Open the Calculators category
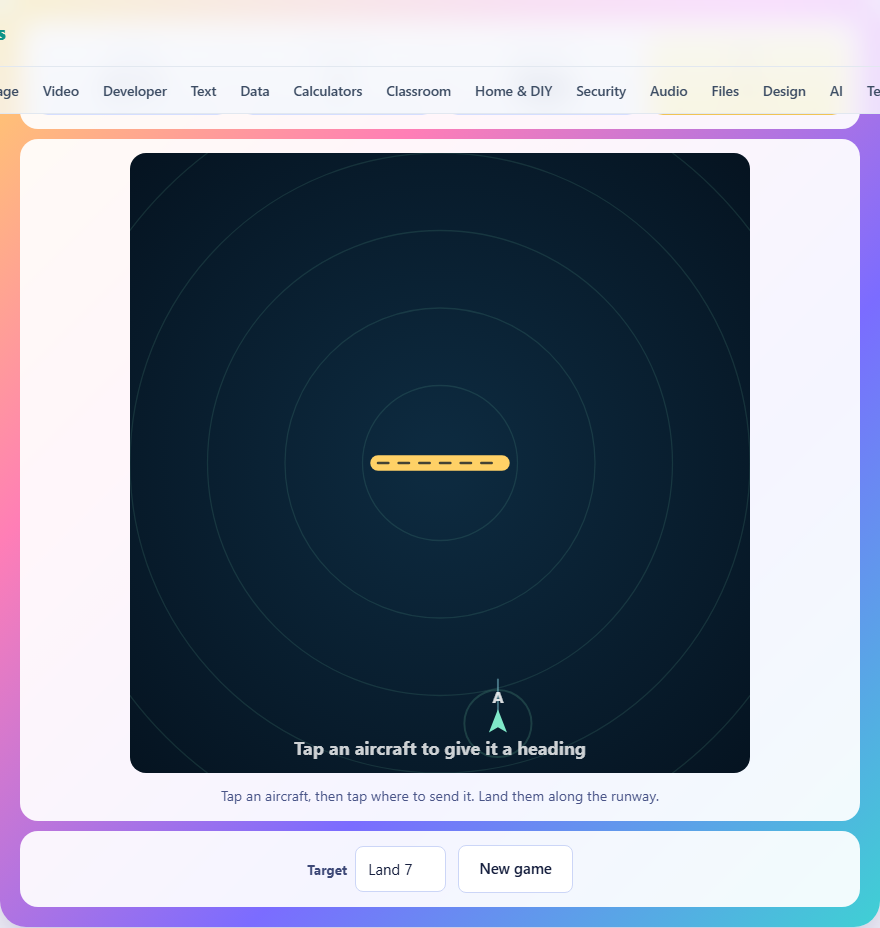 (x=328, y=91)
